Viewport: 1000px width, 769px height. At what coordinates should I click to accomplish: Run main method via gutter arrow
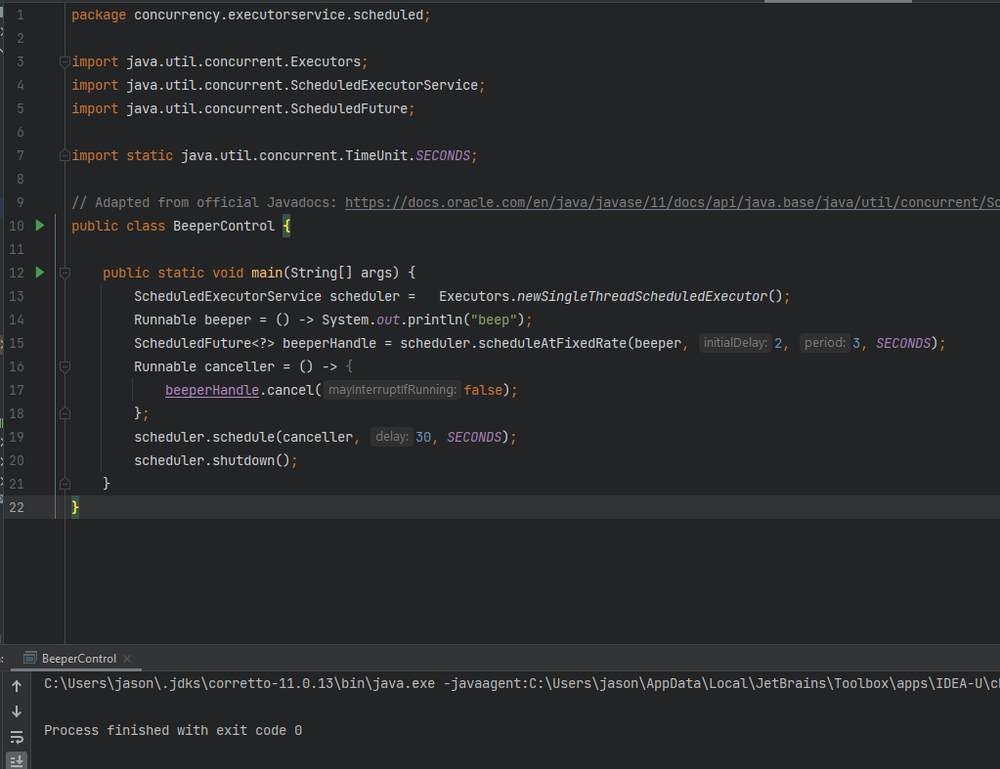(40, 272)
